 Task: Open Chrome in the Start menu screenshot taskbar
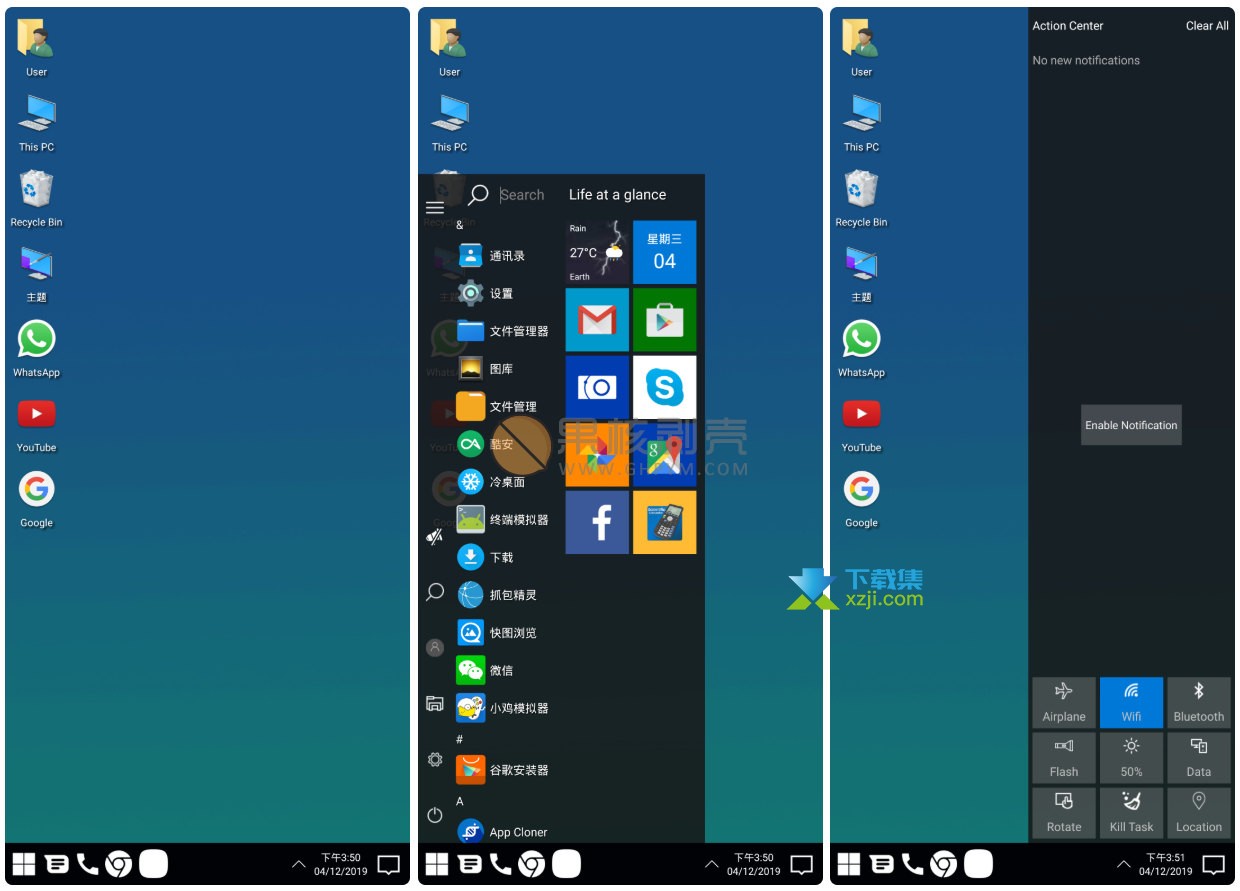(x=531, y=864)
